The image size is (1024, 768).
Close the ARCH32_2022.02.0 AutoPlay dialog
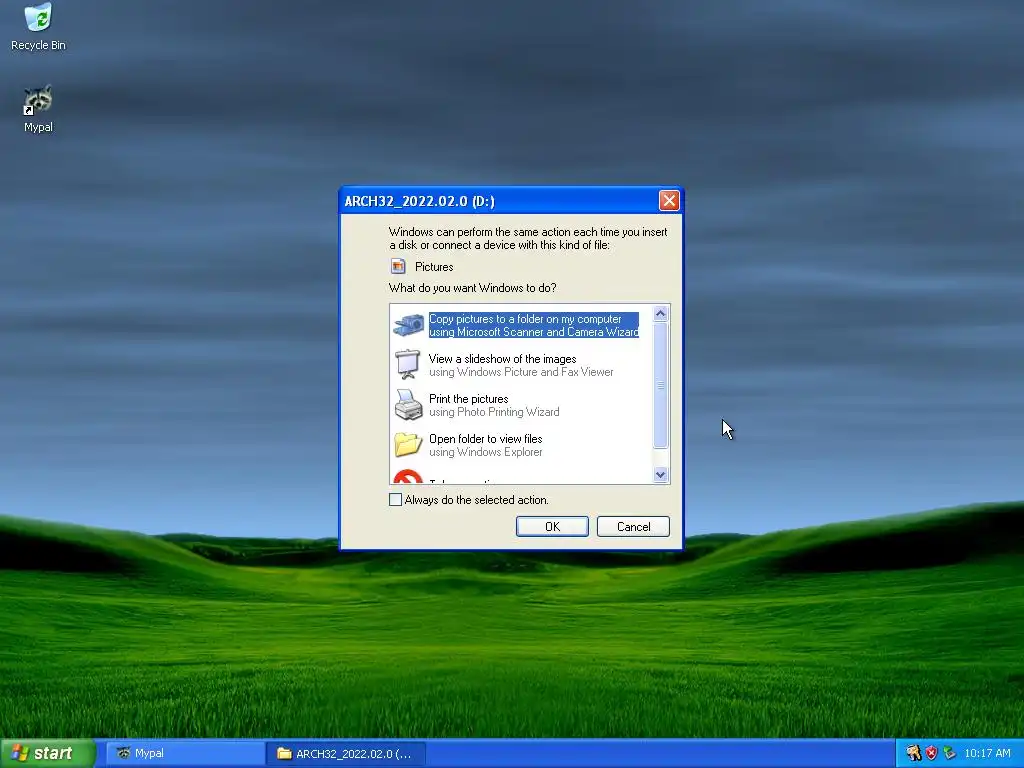669,200
